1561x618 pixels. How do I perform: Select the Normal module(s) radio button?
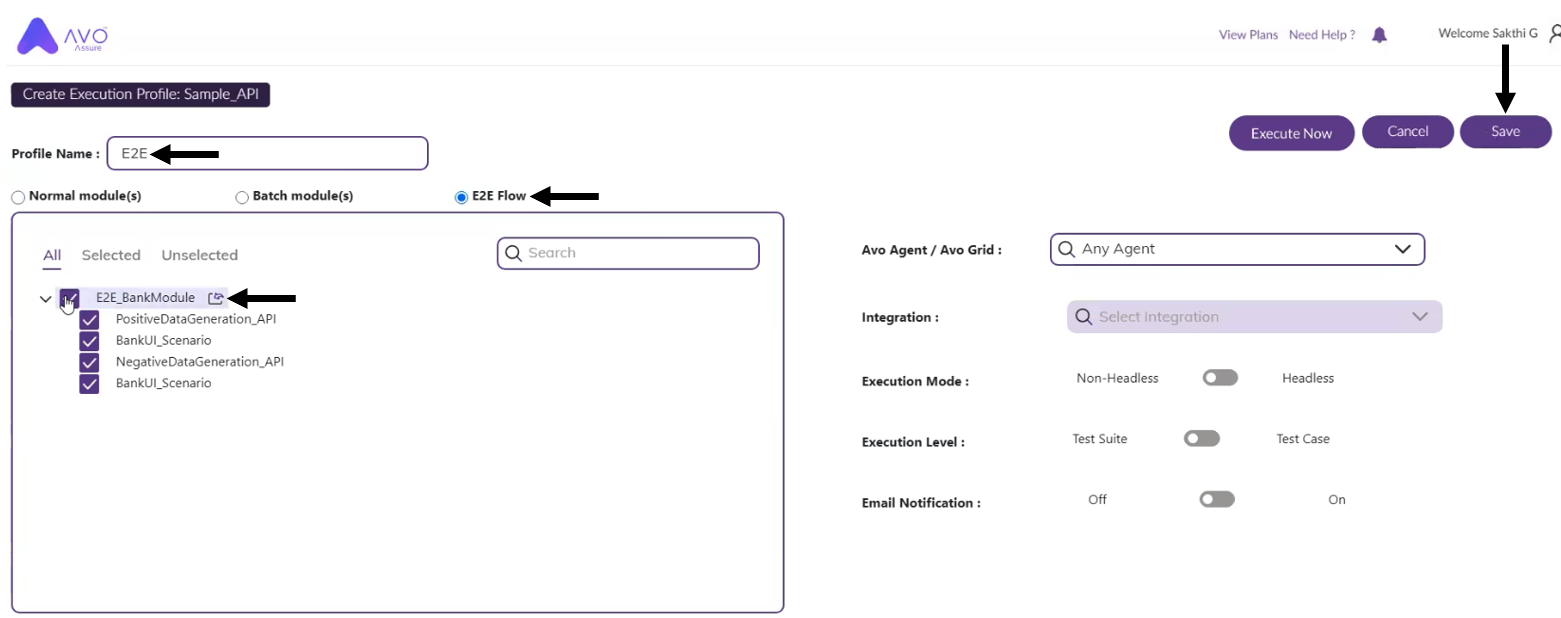coord(18,197)
